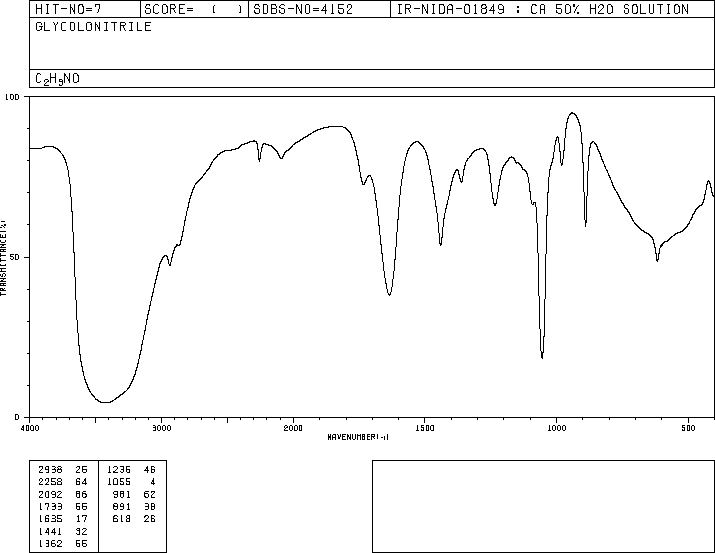Select peak value '1055' in the table
This screenshot has height=553, width=715.
coord(119,481)
